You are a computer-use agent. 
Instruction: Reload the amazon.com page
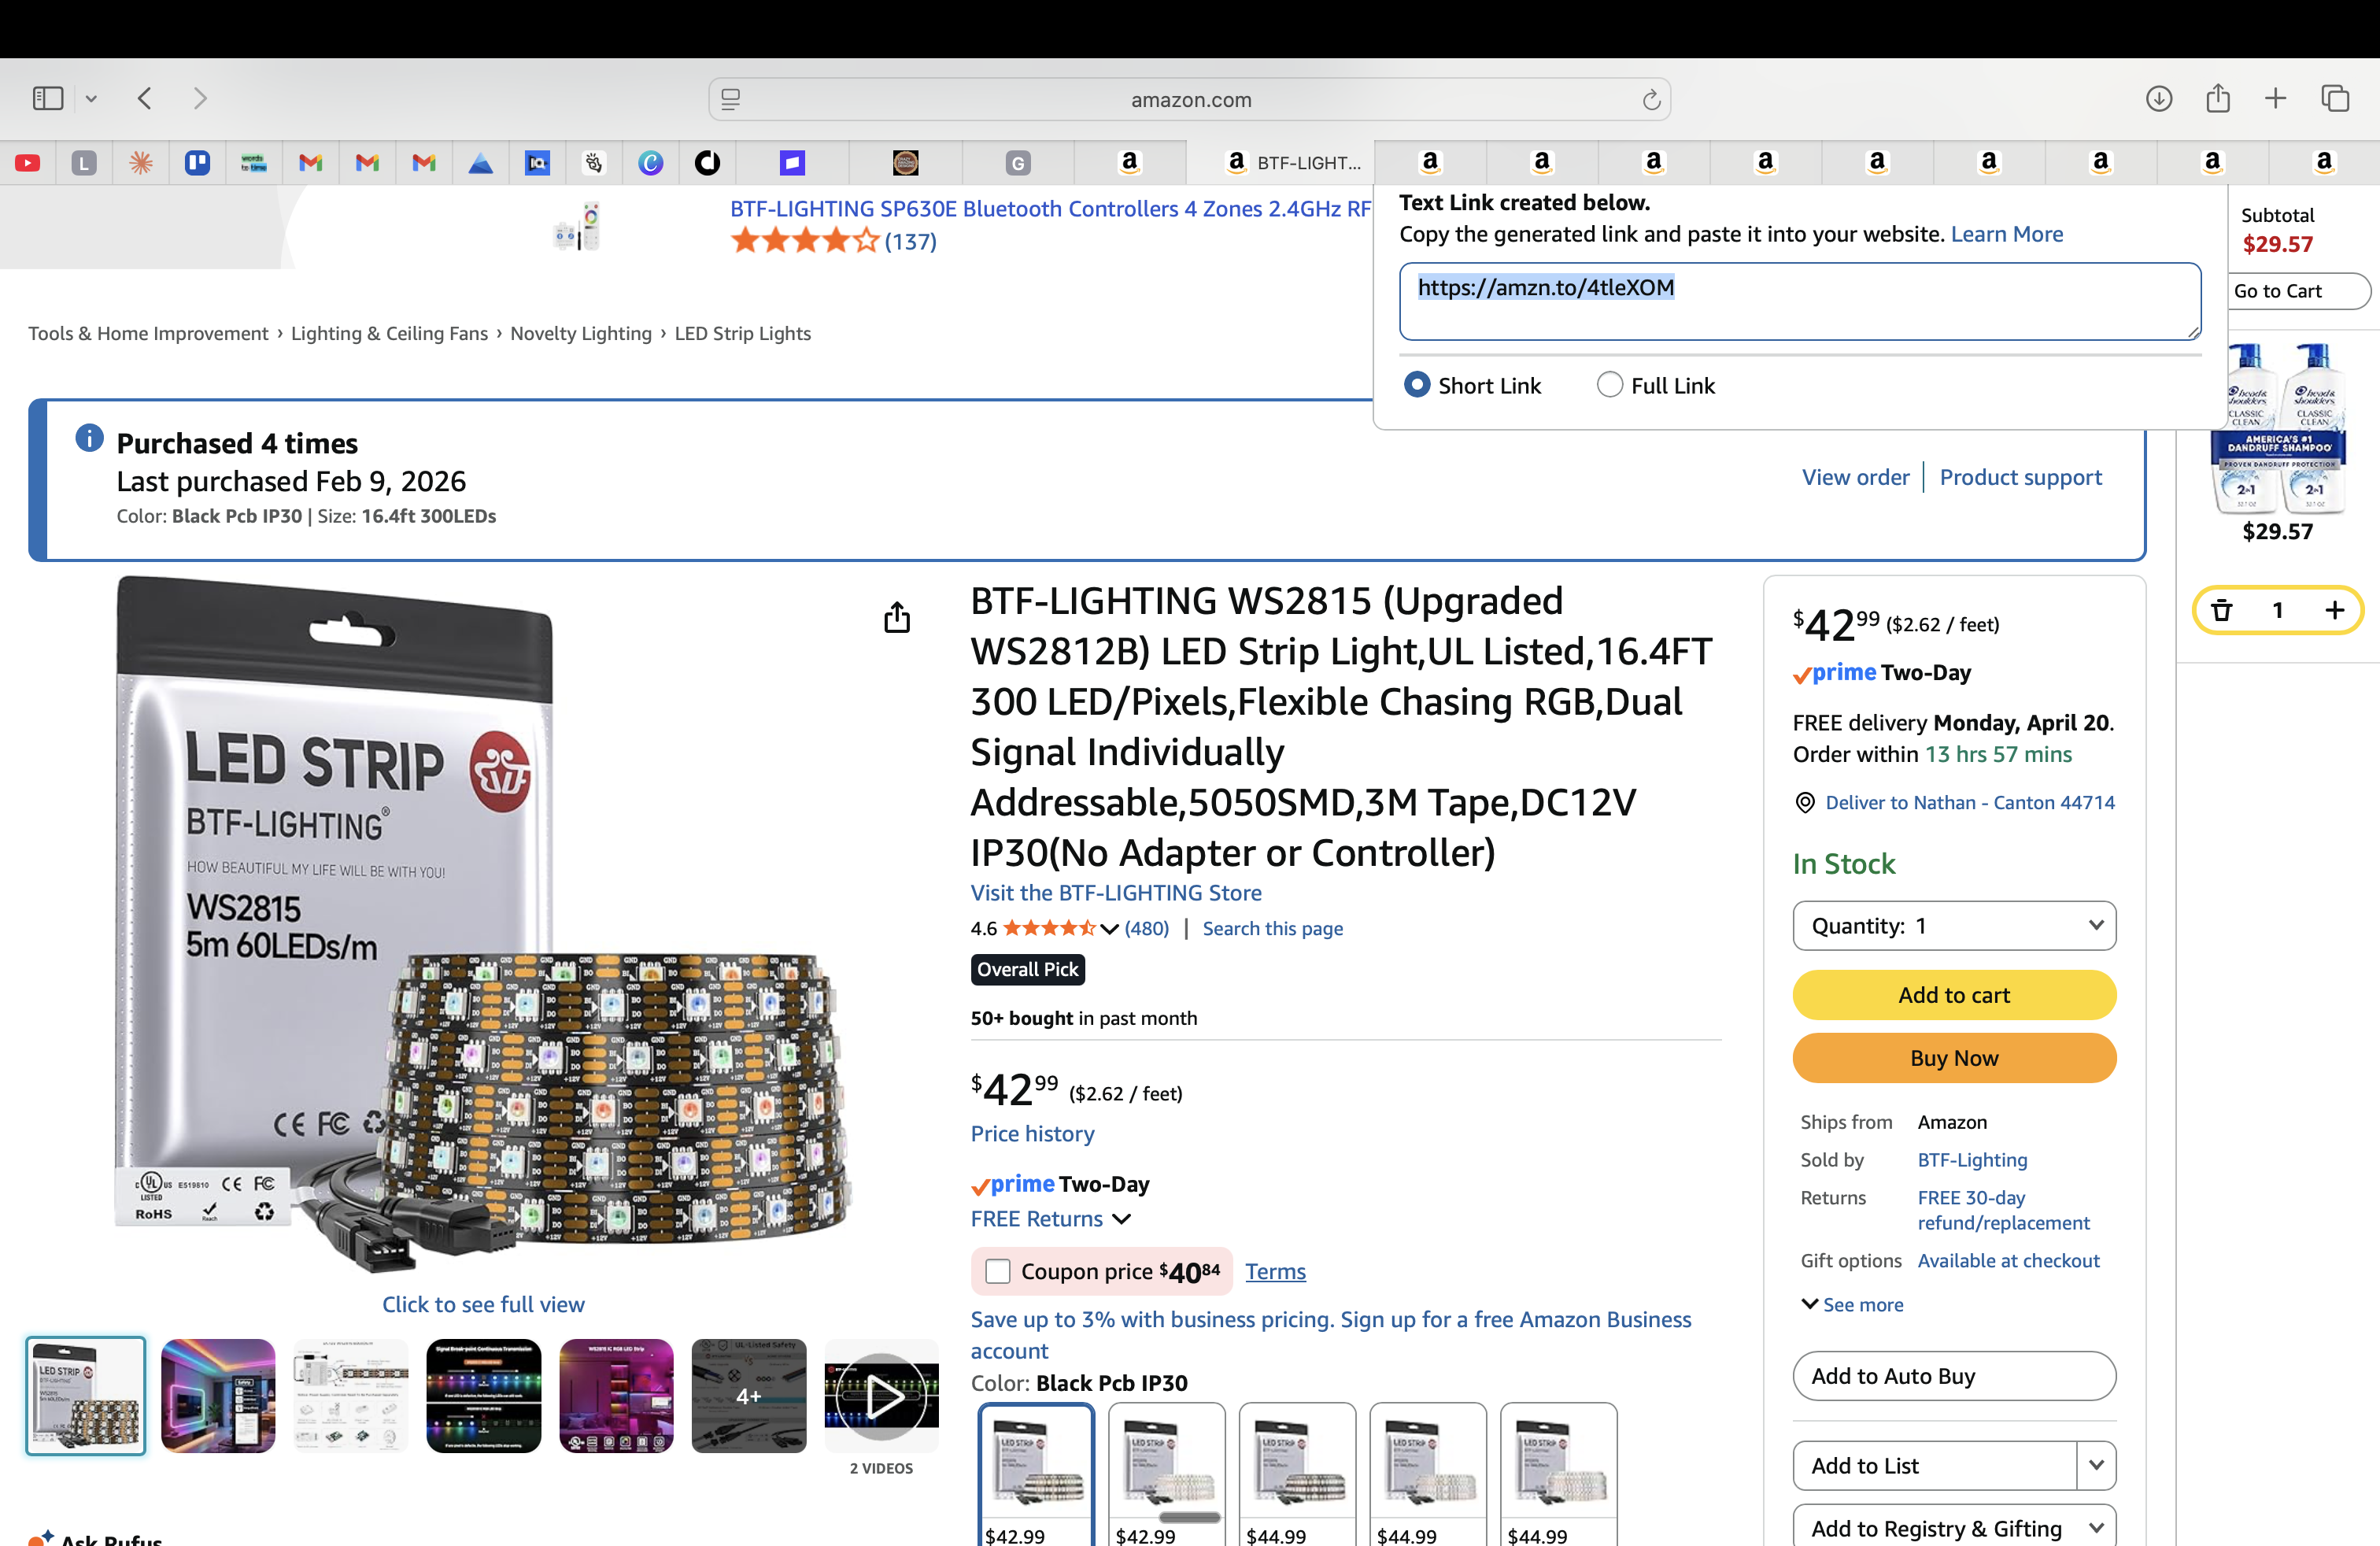1651,99
